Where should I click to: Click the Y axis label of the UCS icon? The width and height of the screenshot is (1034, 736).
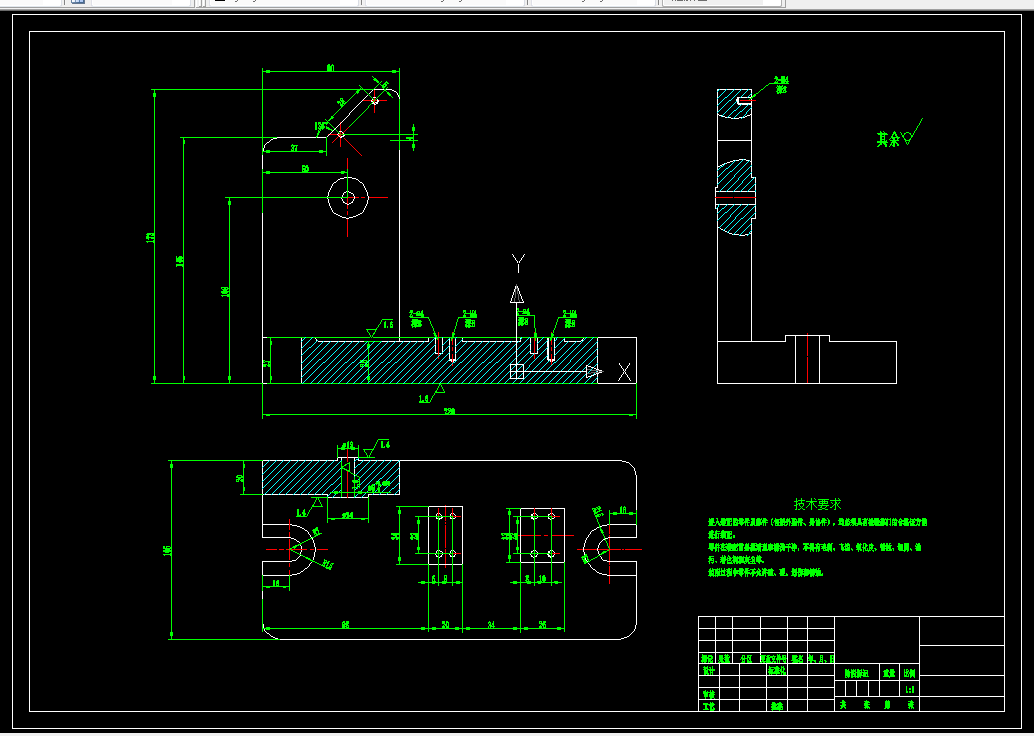518,263
